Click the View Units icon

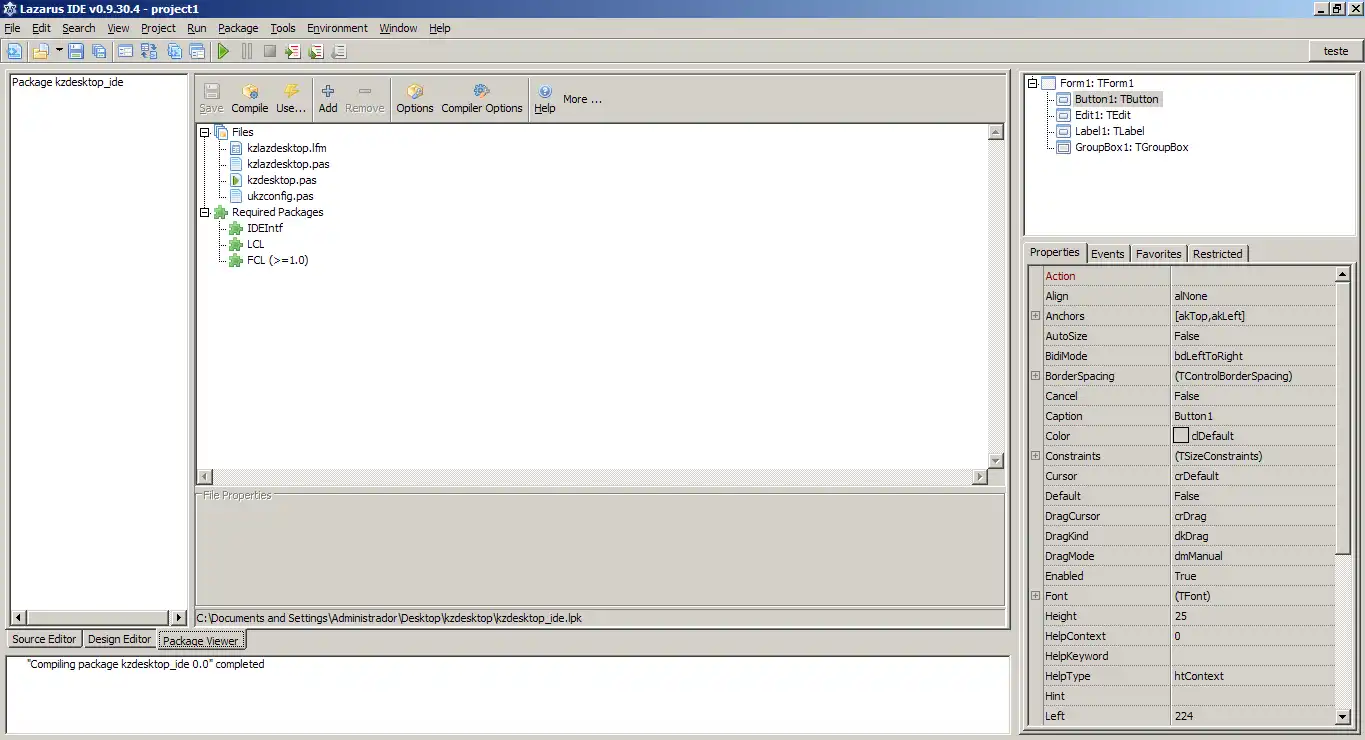pyautogui.click(x=174, y=51)
